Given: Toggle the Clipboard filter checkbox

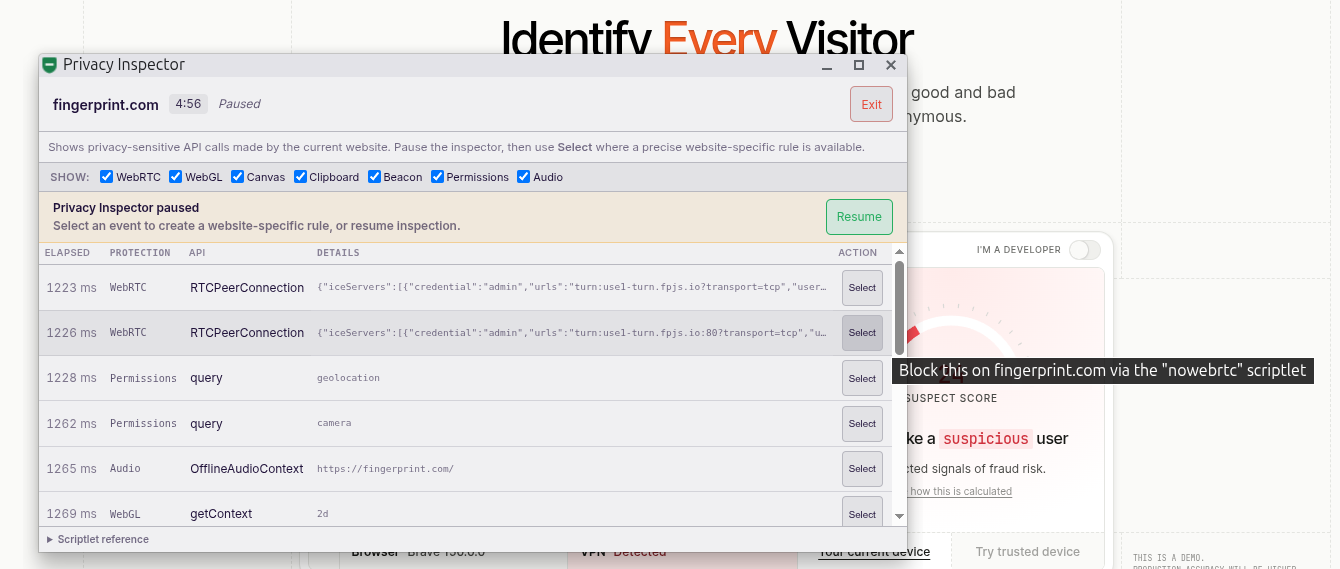Looking at the screenshot, I should point(300,177).
